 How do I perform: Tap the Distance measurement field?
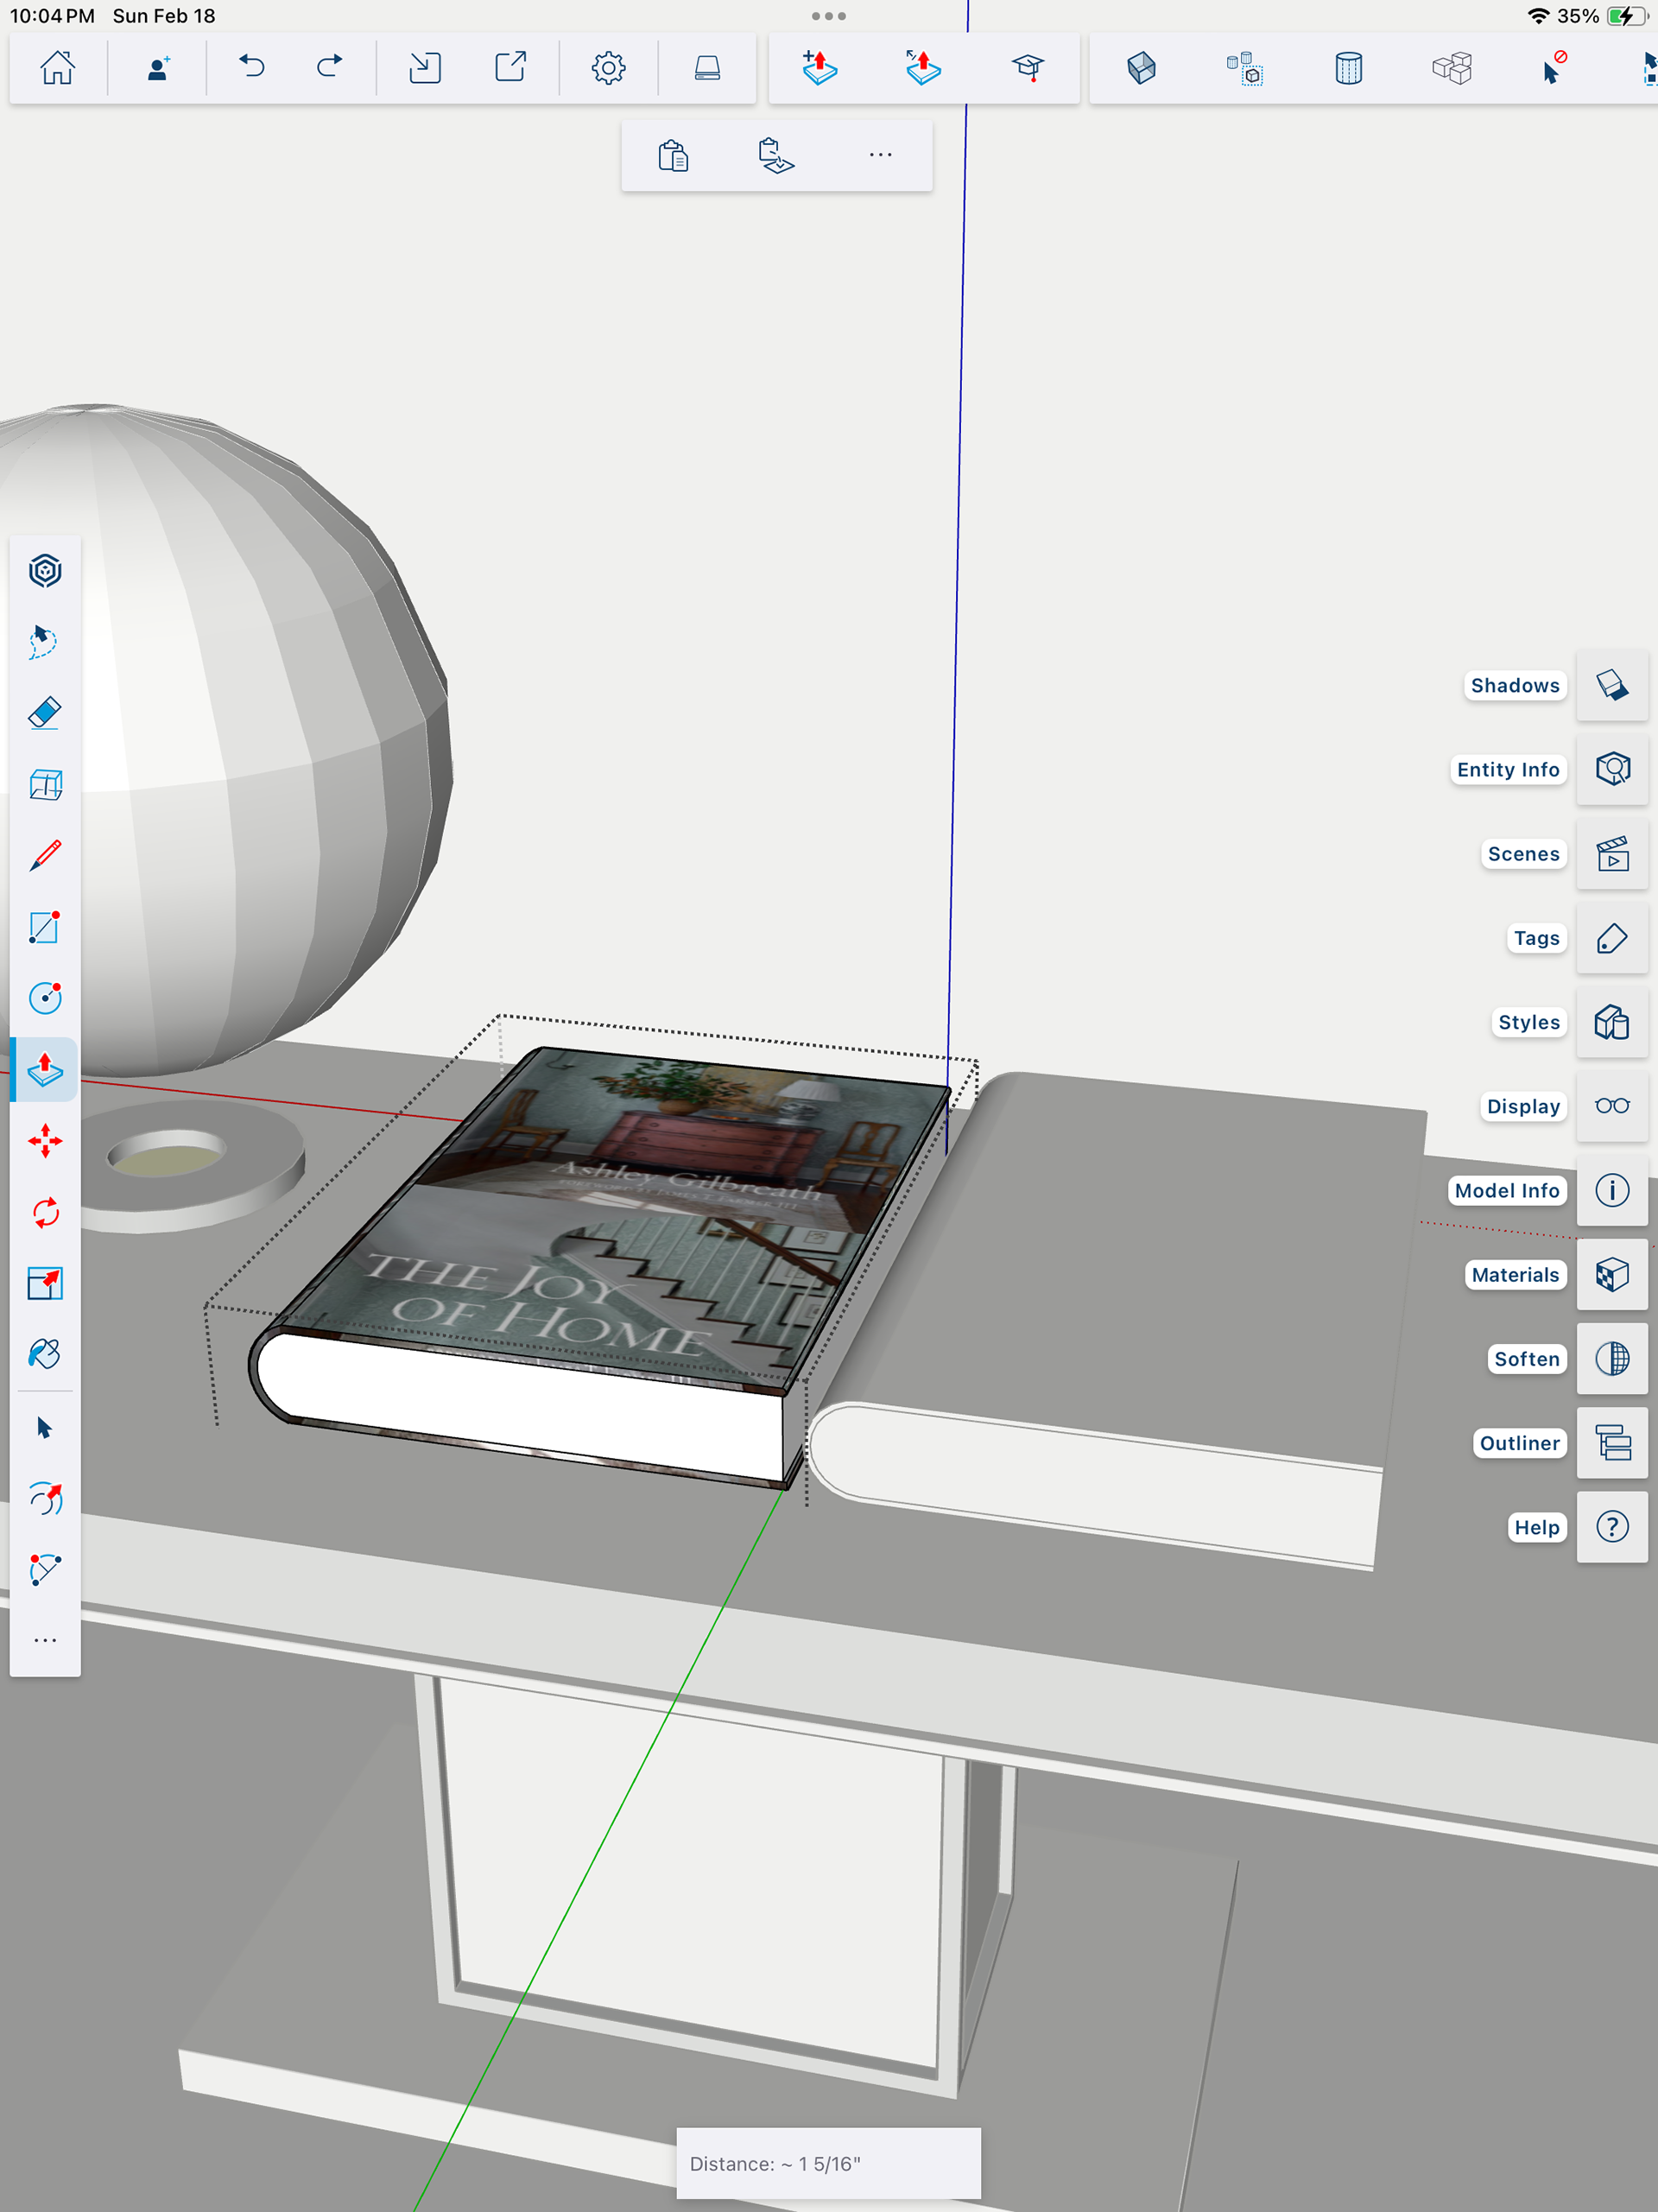click(828, 2163)
